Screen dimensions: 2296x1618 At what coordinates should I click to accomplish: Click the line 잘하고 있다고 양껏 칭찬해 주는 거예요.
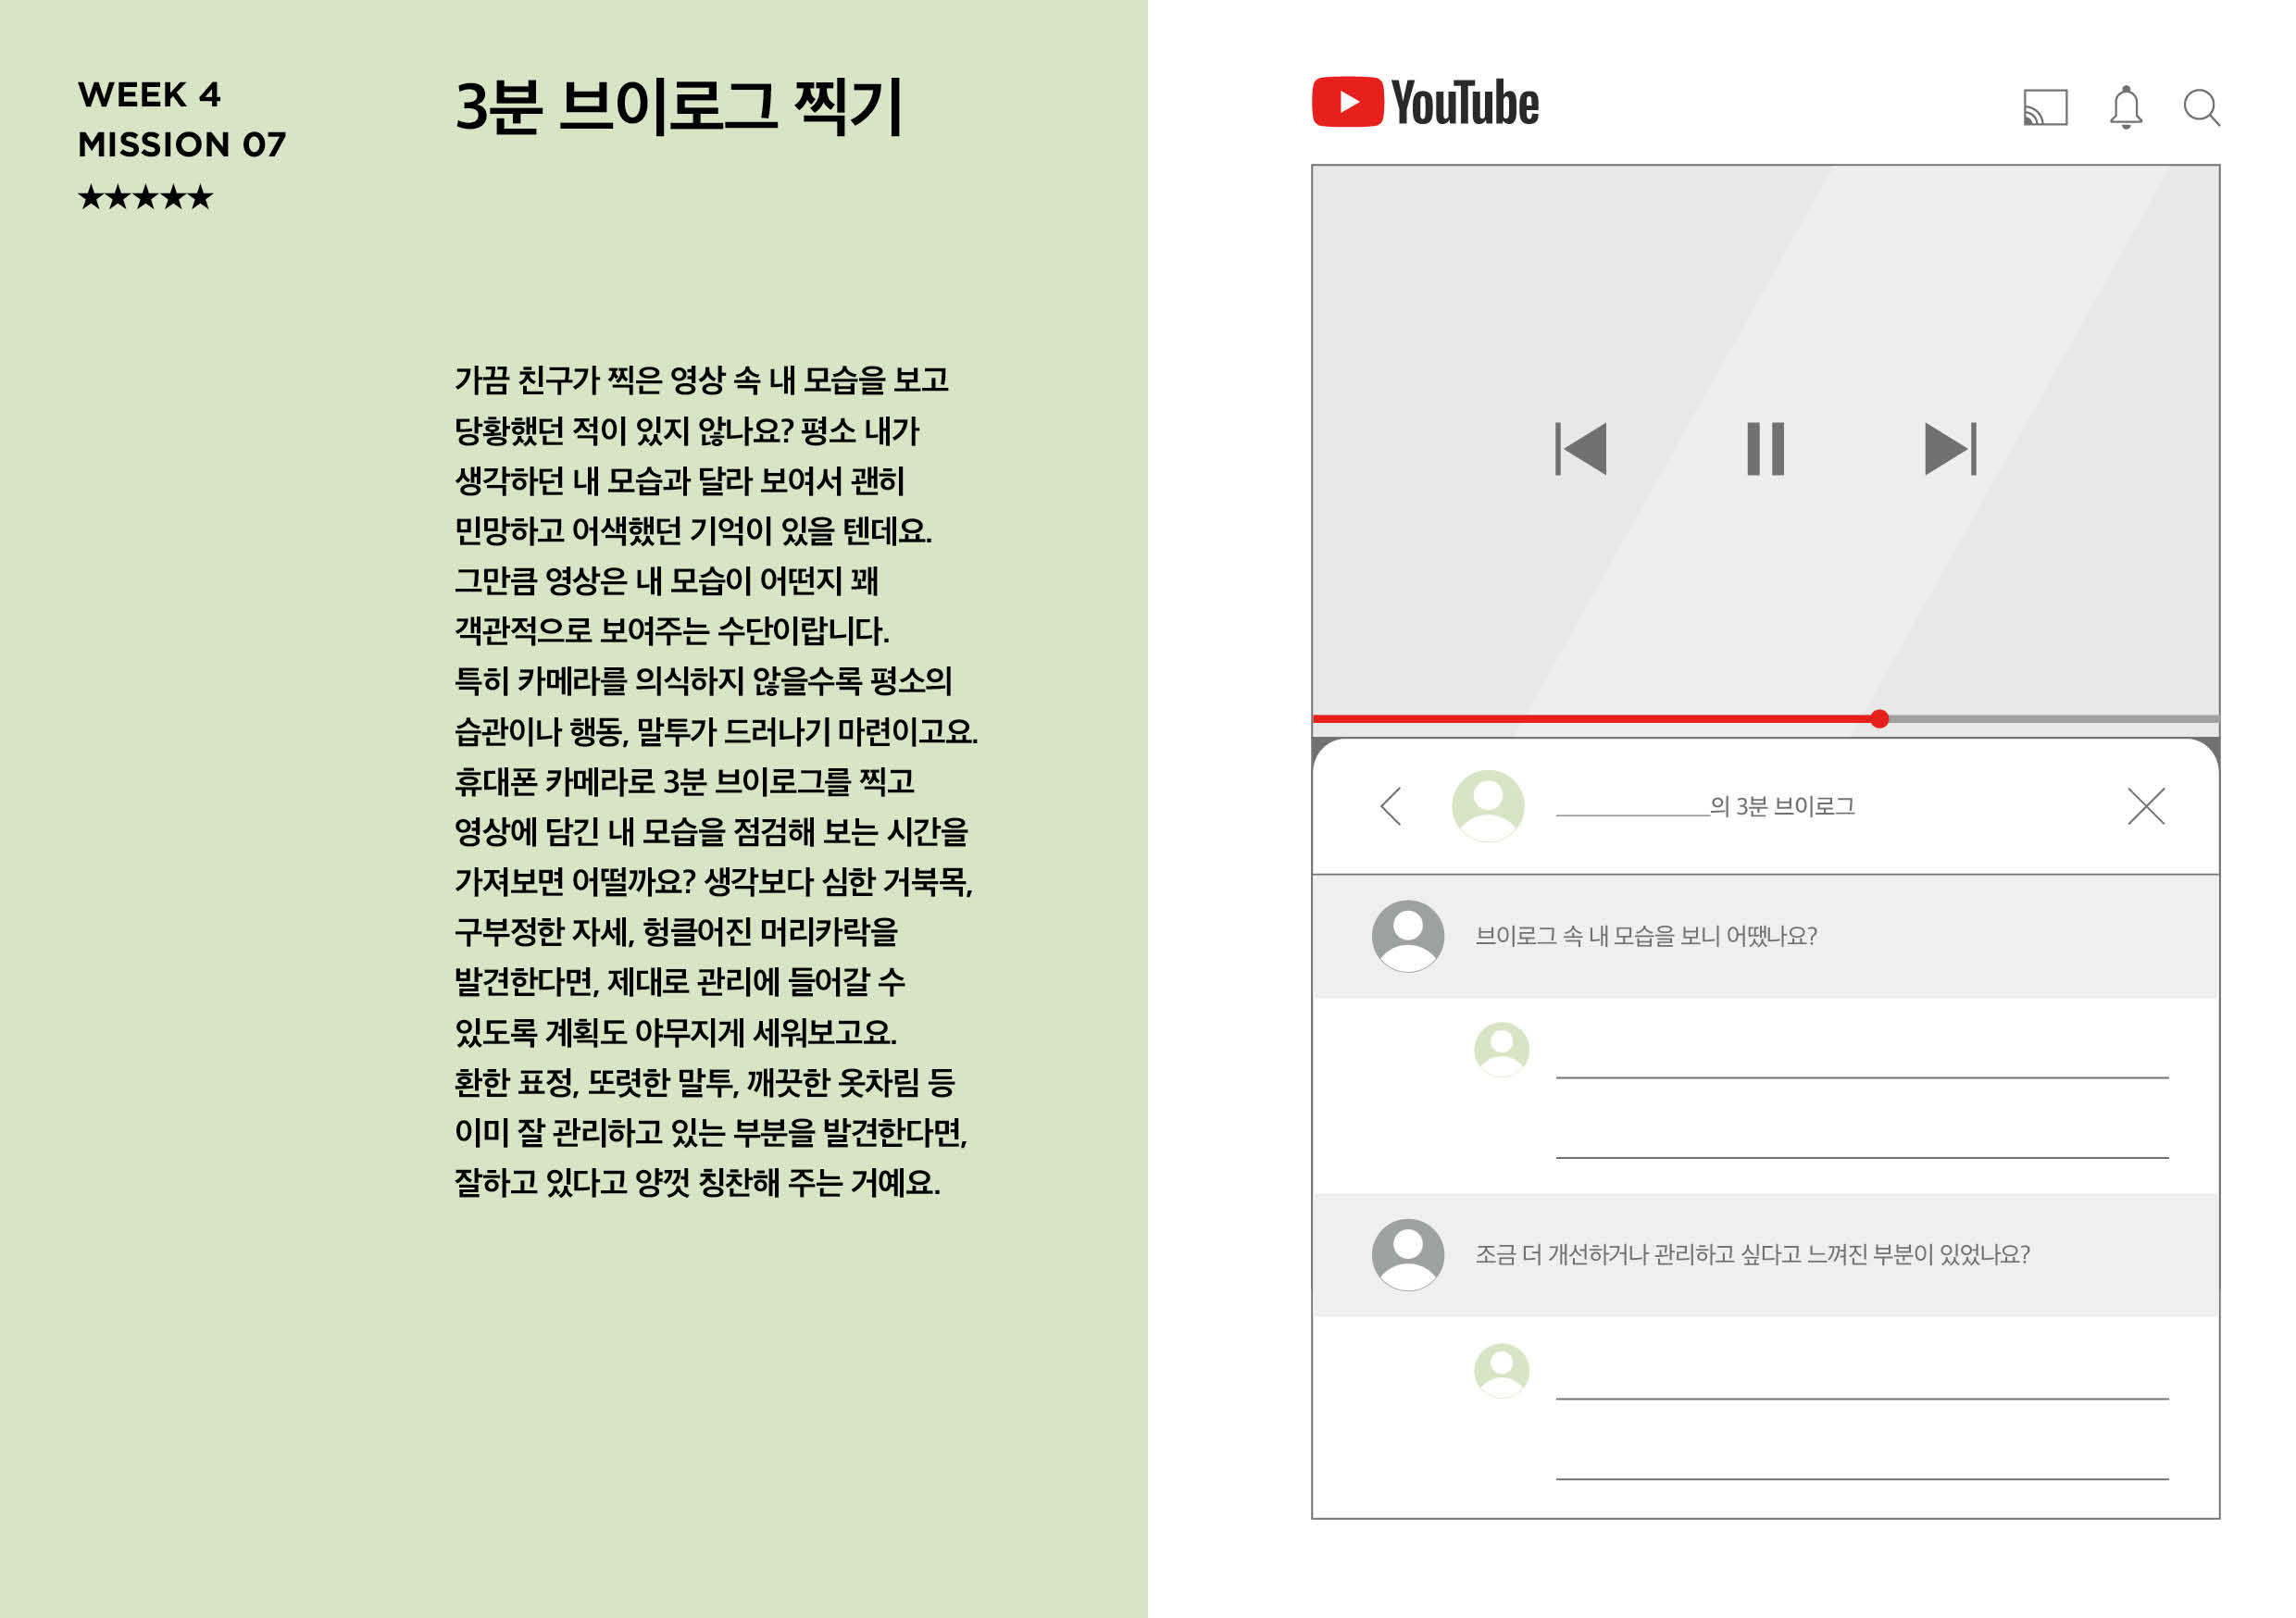(x=697, y=1183)
